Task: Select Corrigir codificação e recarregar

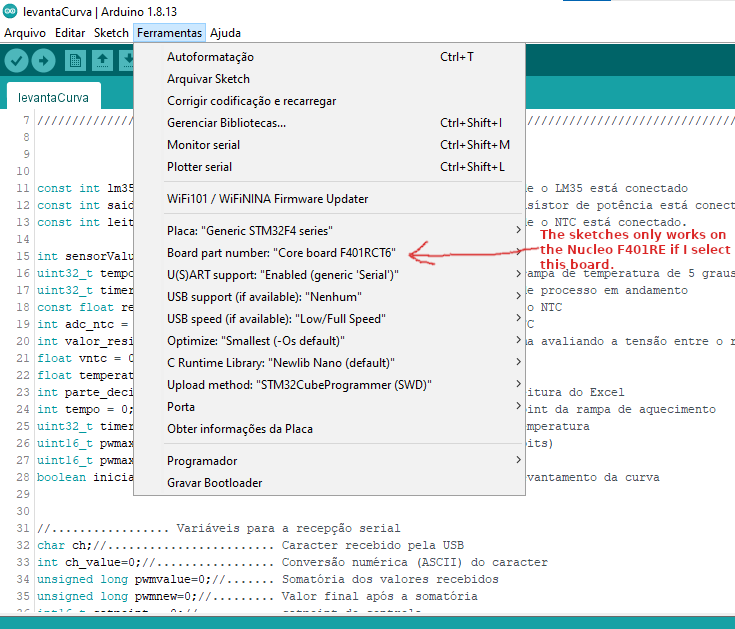Action: (x=329, y=101)
